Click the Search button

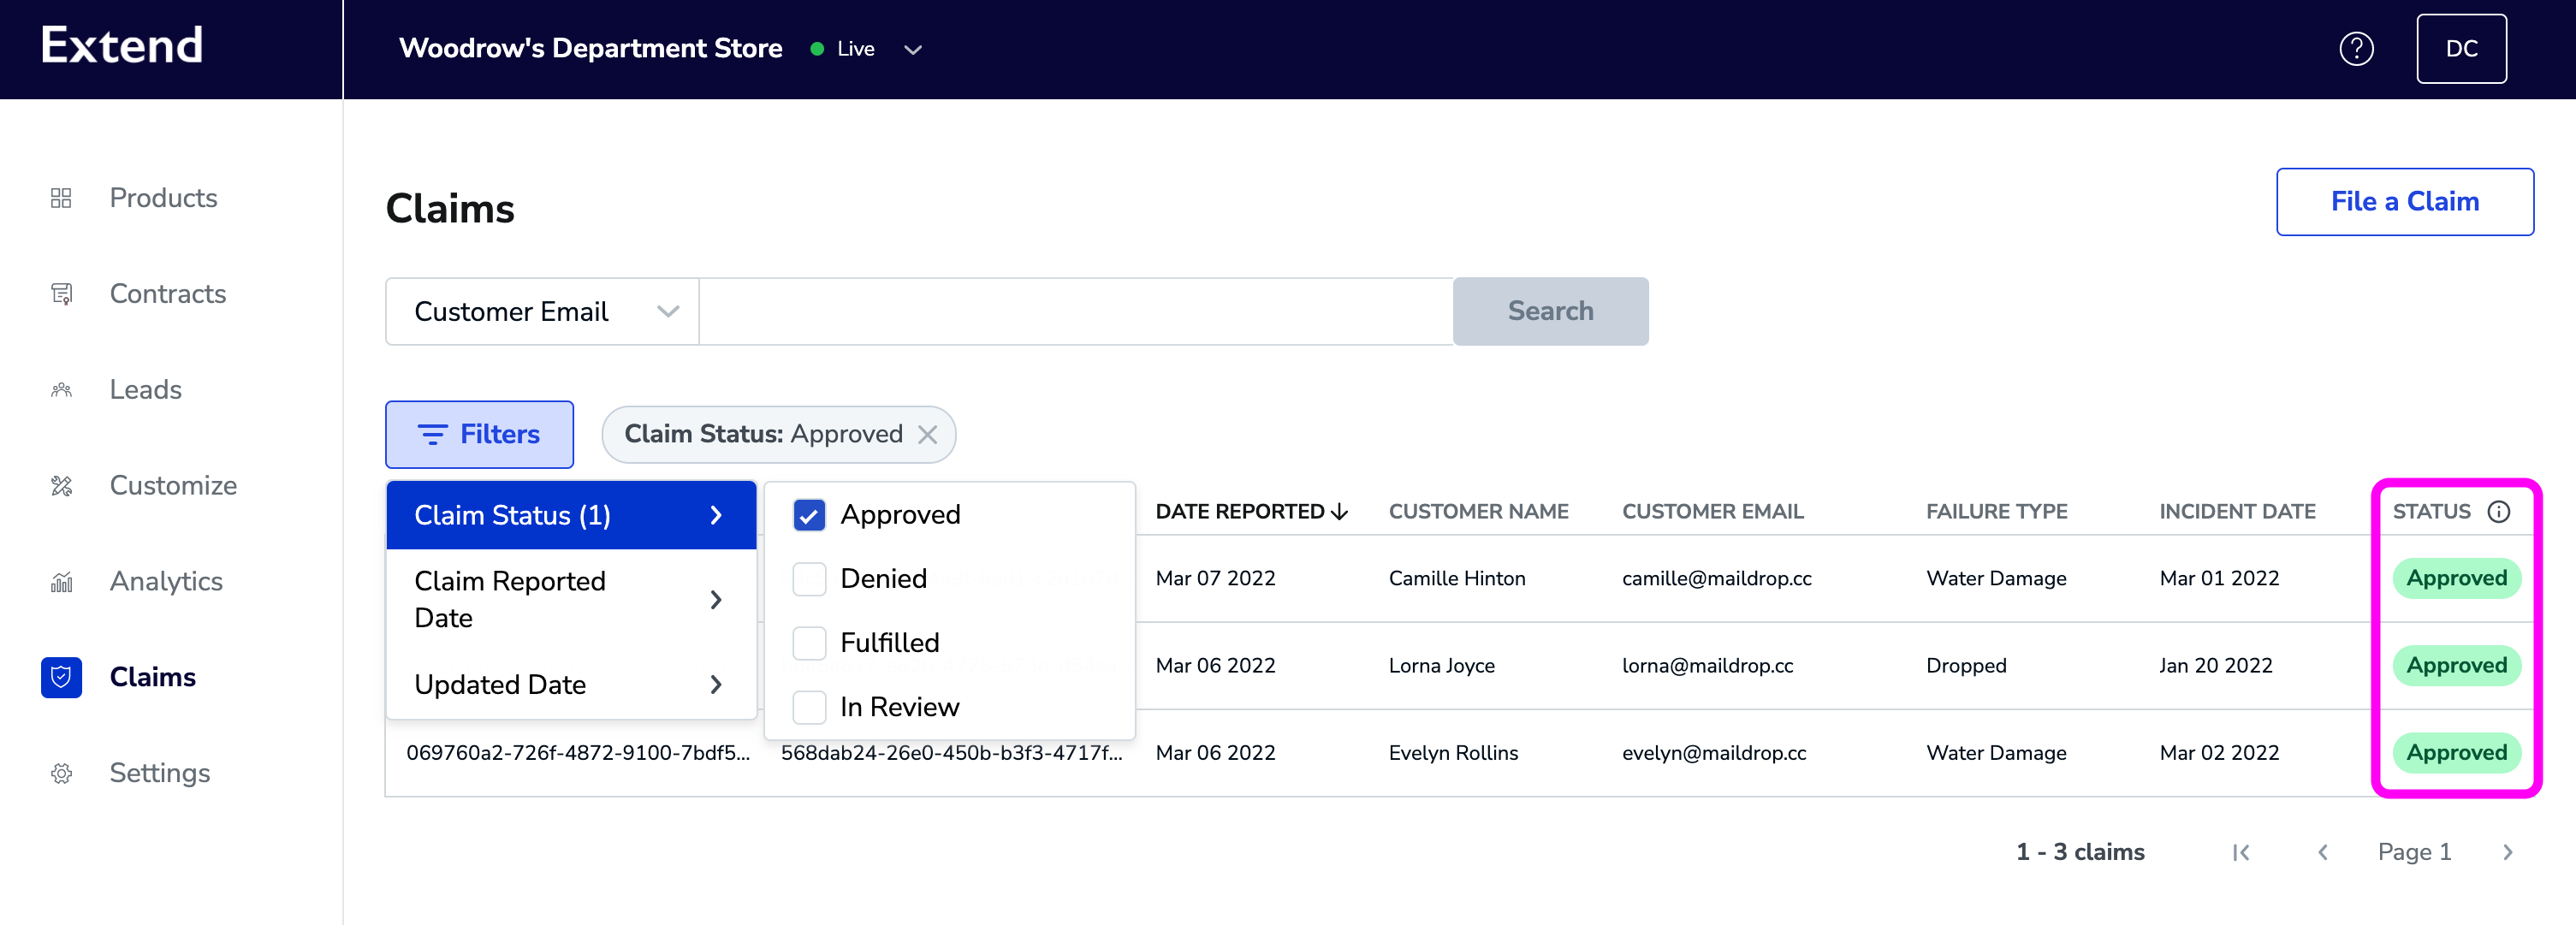tap(1550, 312)
